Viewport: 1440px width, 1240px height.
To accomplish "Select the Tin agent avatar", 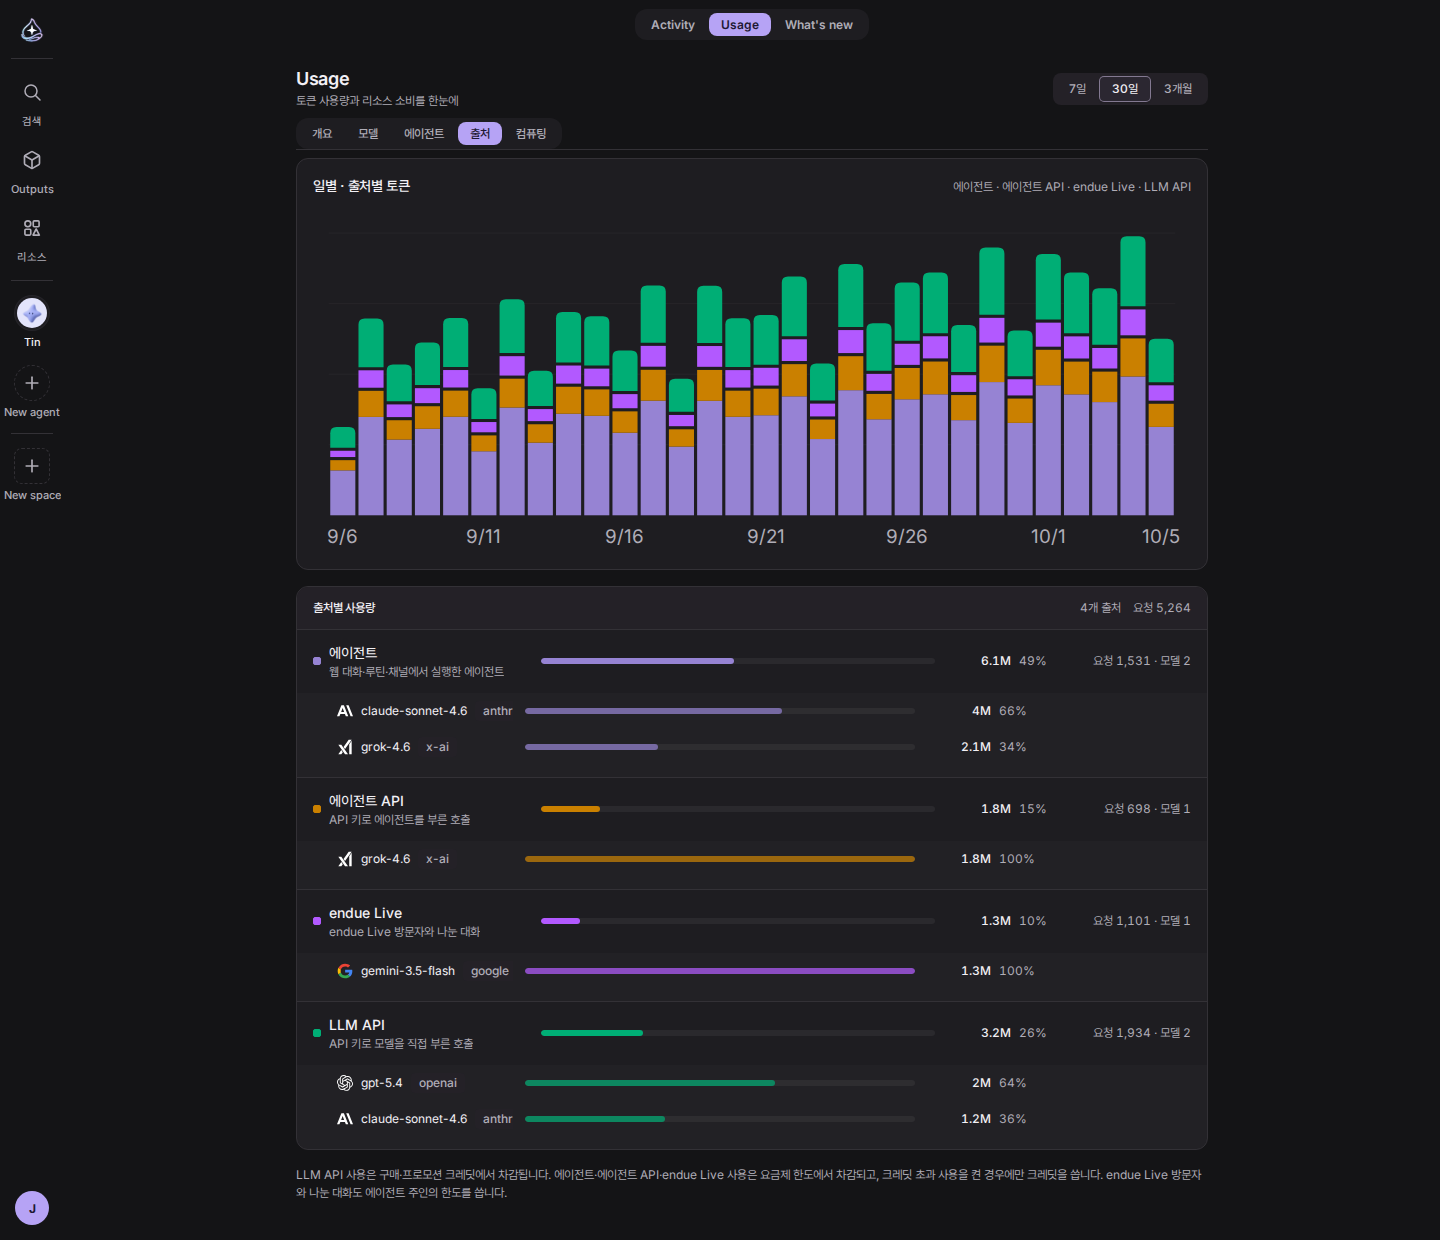I will (32, 313).
